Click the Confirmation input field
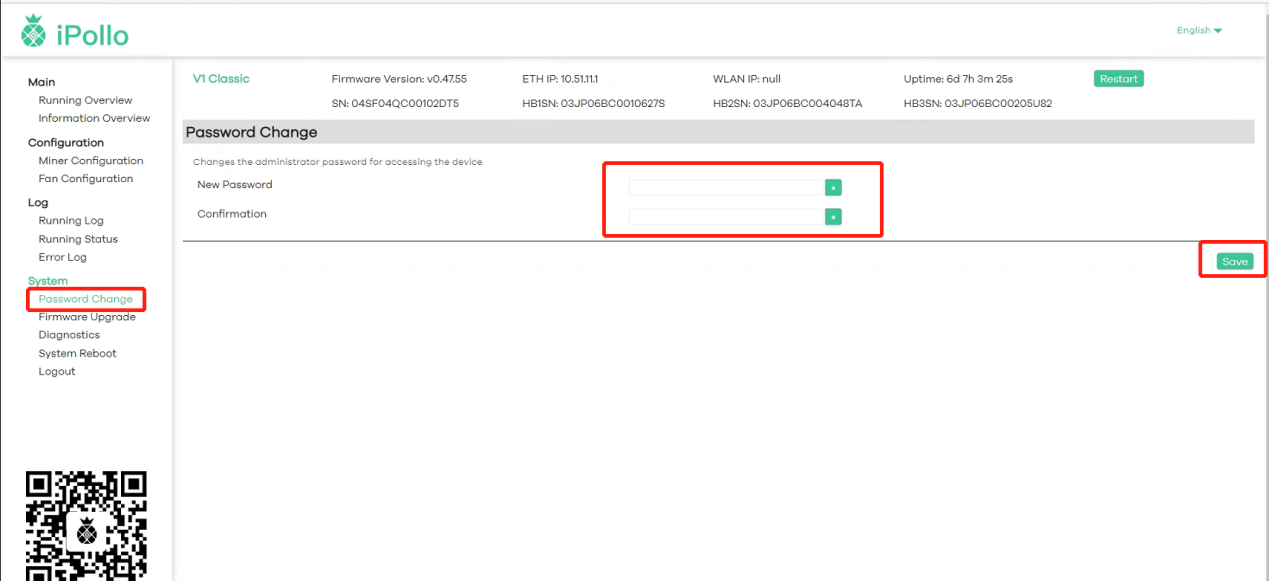 [725, 217]
